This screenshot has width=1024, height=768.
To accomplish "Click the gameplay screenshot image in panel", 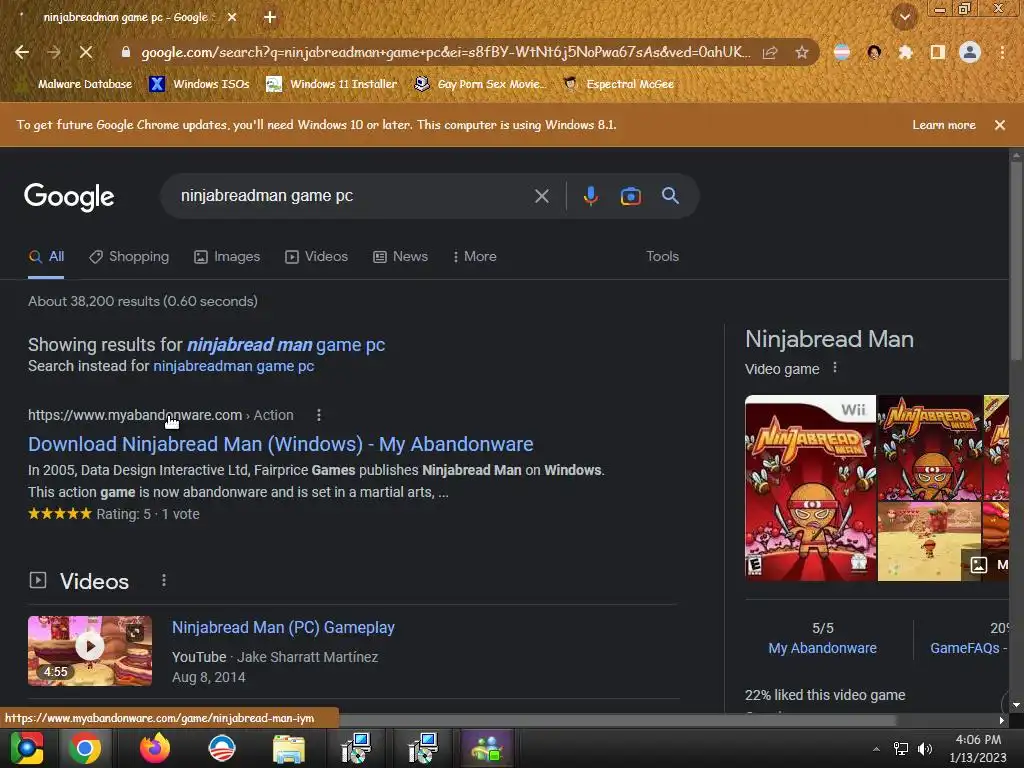I will [929, 541].
